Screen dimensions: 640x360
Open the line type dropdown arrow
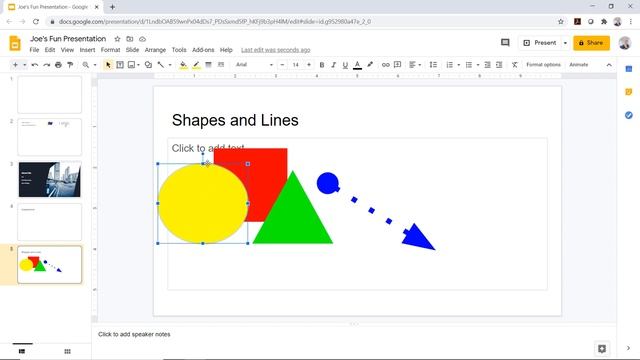170,65
